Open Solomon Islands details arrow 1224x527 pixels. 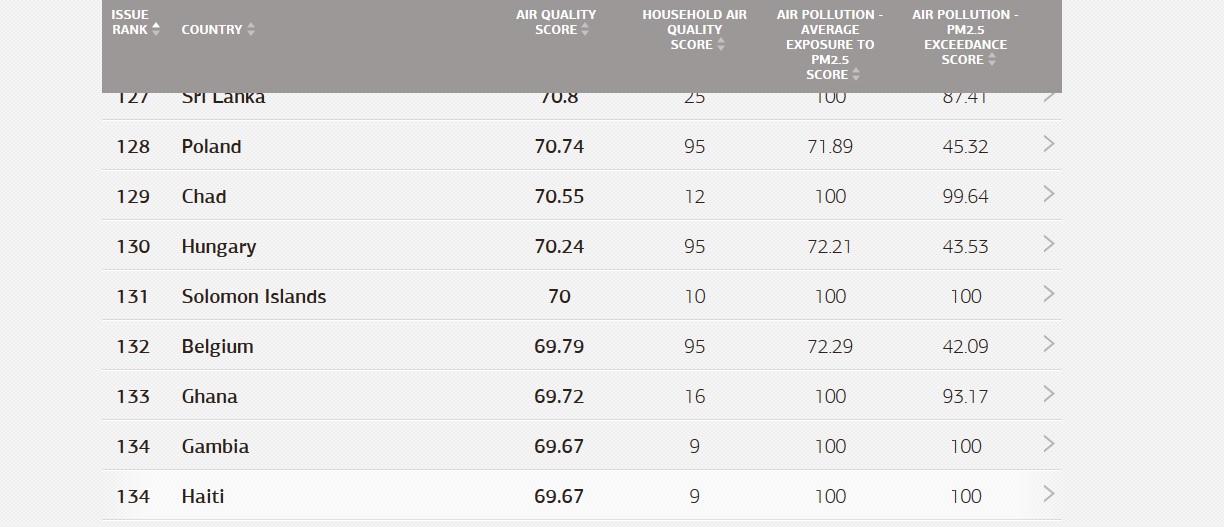1049,294
